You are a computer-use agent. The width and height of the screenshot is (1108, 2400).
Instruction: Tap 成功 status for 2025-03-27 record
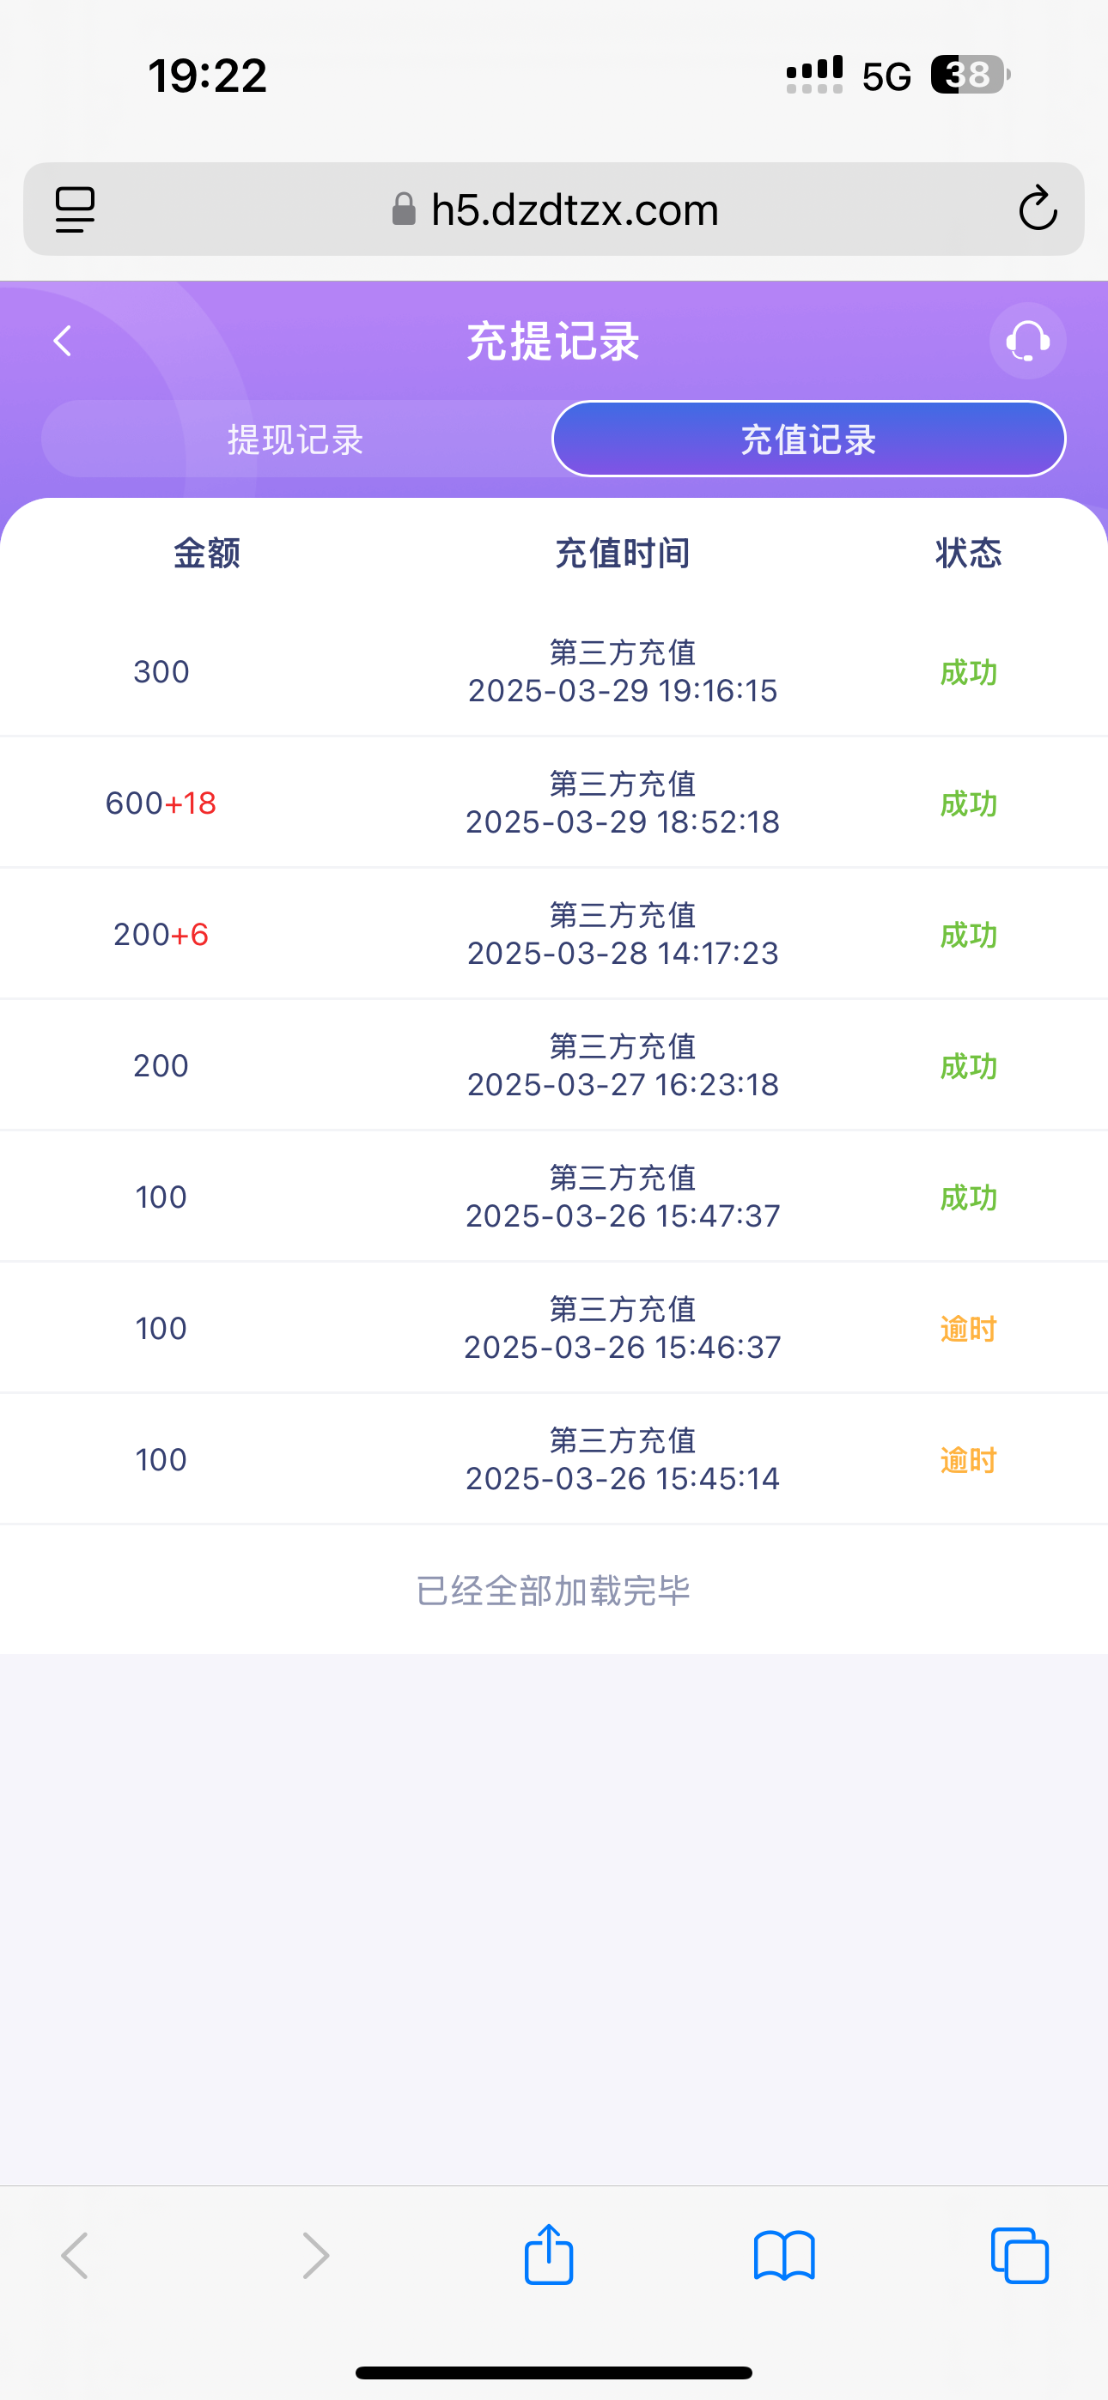968,1066
